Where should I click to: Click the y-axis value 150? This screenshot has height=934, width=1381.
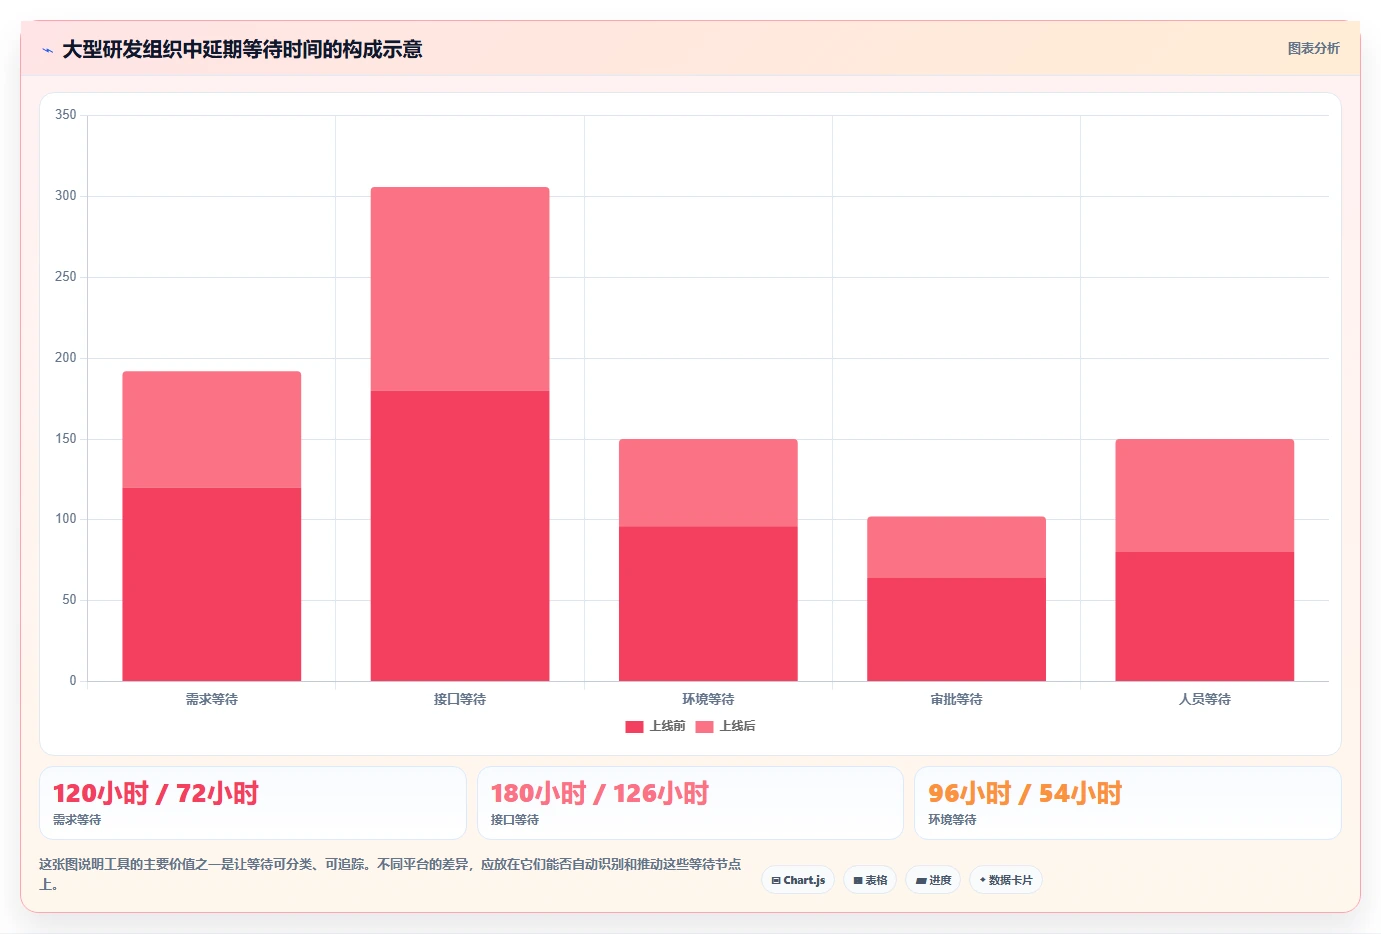[x=66, y=439]
